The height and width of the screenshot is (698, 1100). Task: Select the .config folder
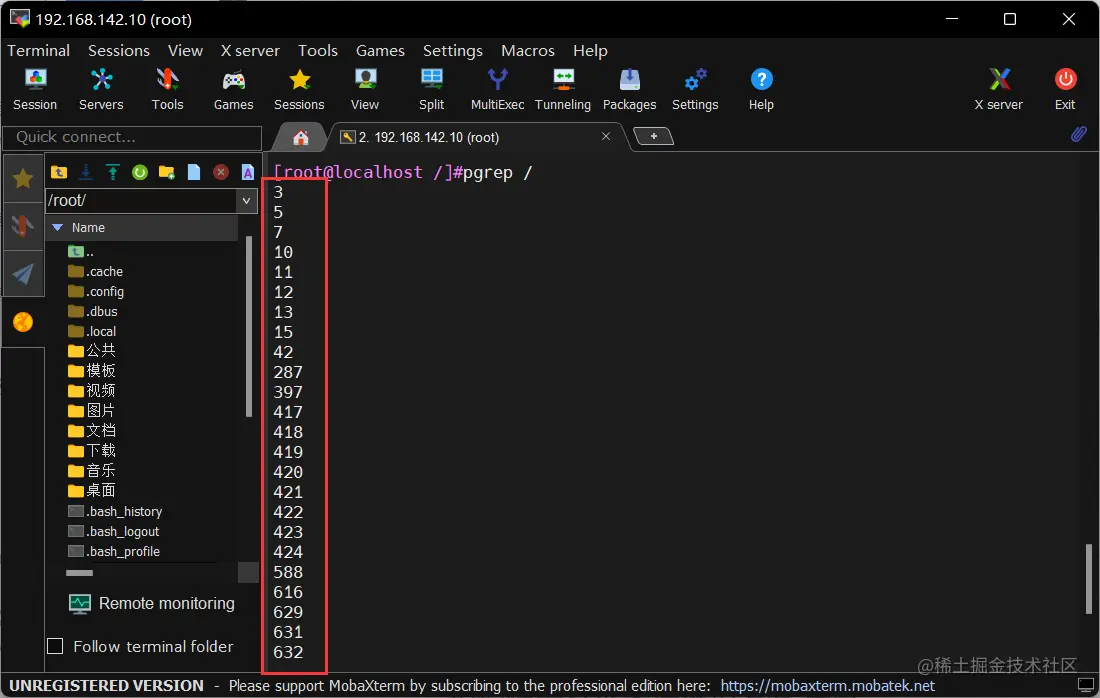coord(96,291)
